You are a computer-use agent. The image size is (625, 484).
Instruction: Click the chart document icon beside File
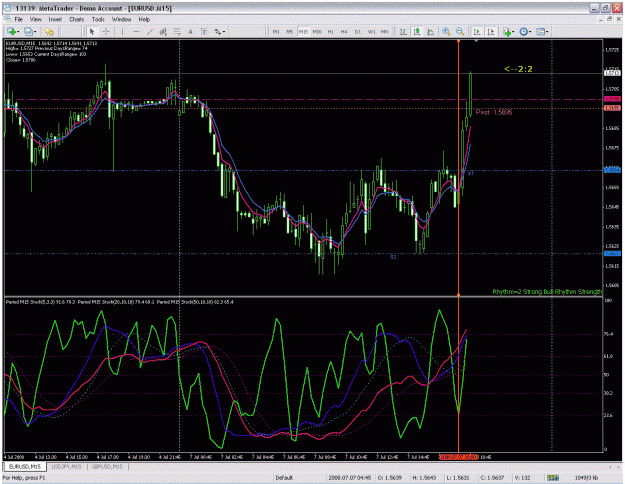tap(8, 19)
